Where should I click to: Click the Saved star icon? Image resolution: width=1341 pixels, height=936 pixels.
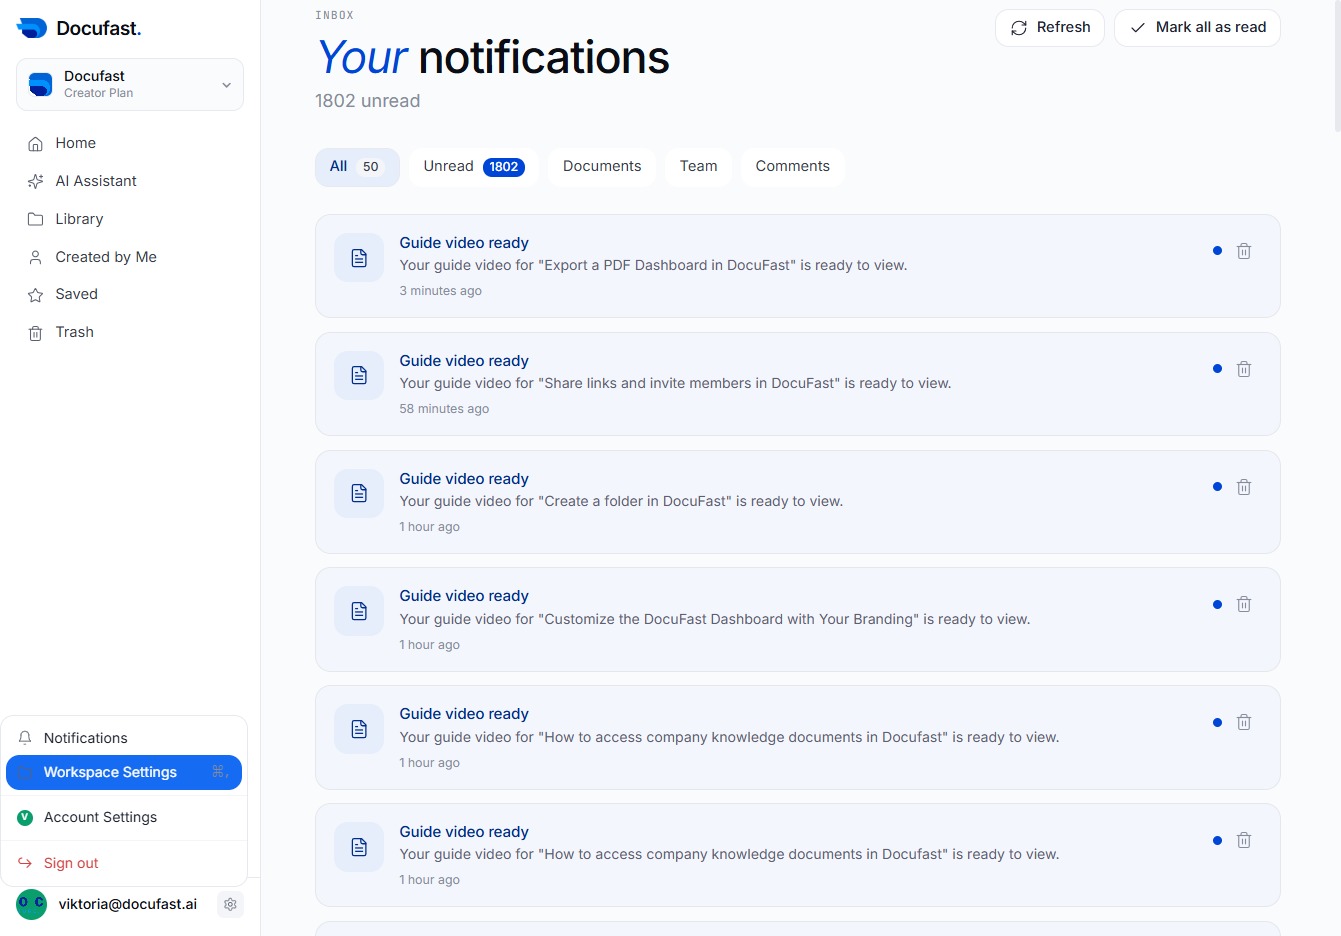coord(35,295)
